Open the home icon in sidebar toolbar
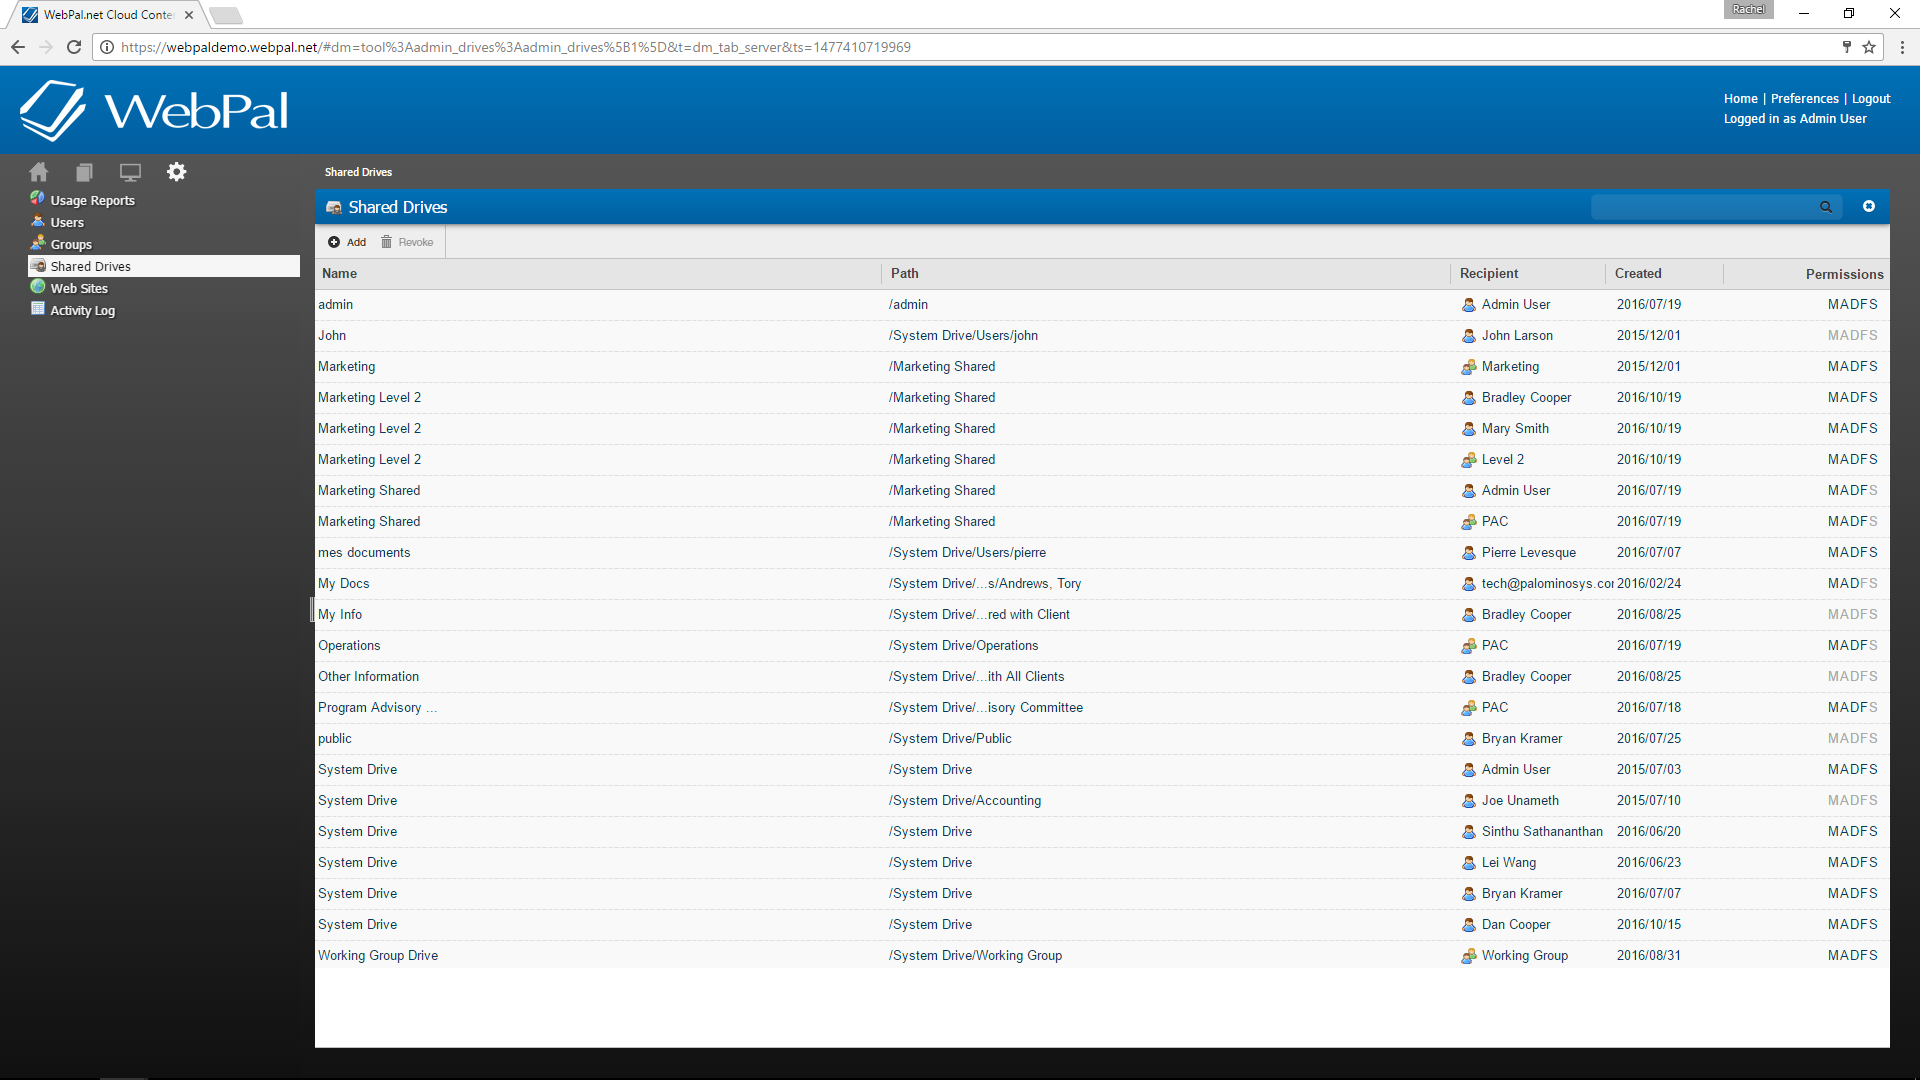The image size is (1920, 1080). (x=38, y=172)
